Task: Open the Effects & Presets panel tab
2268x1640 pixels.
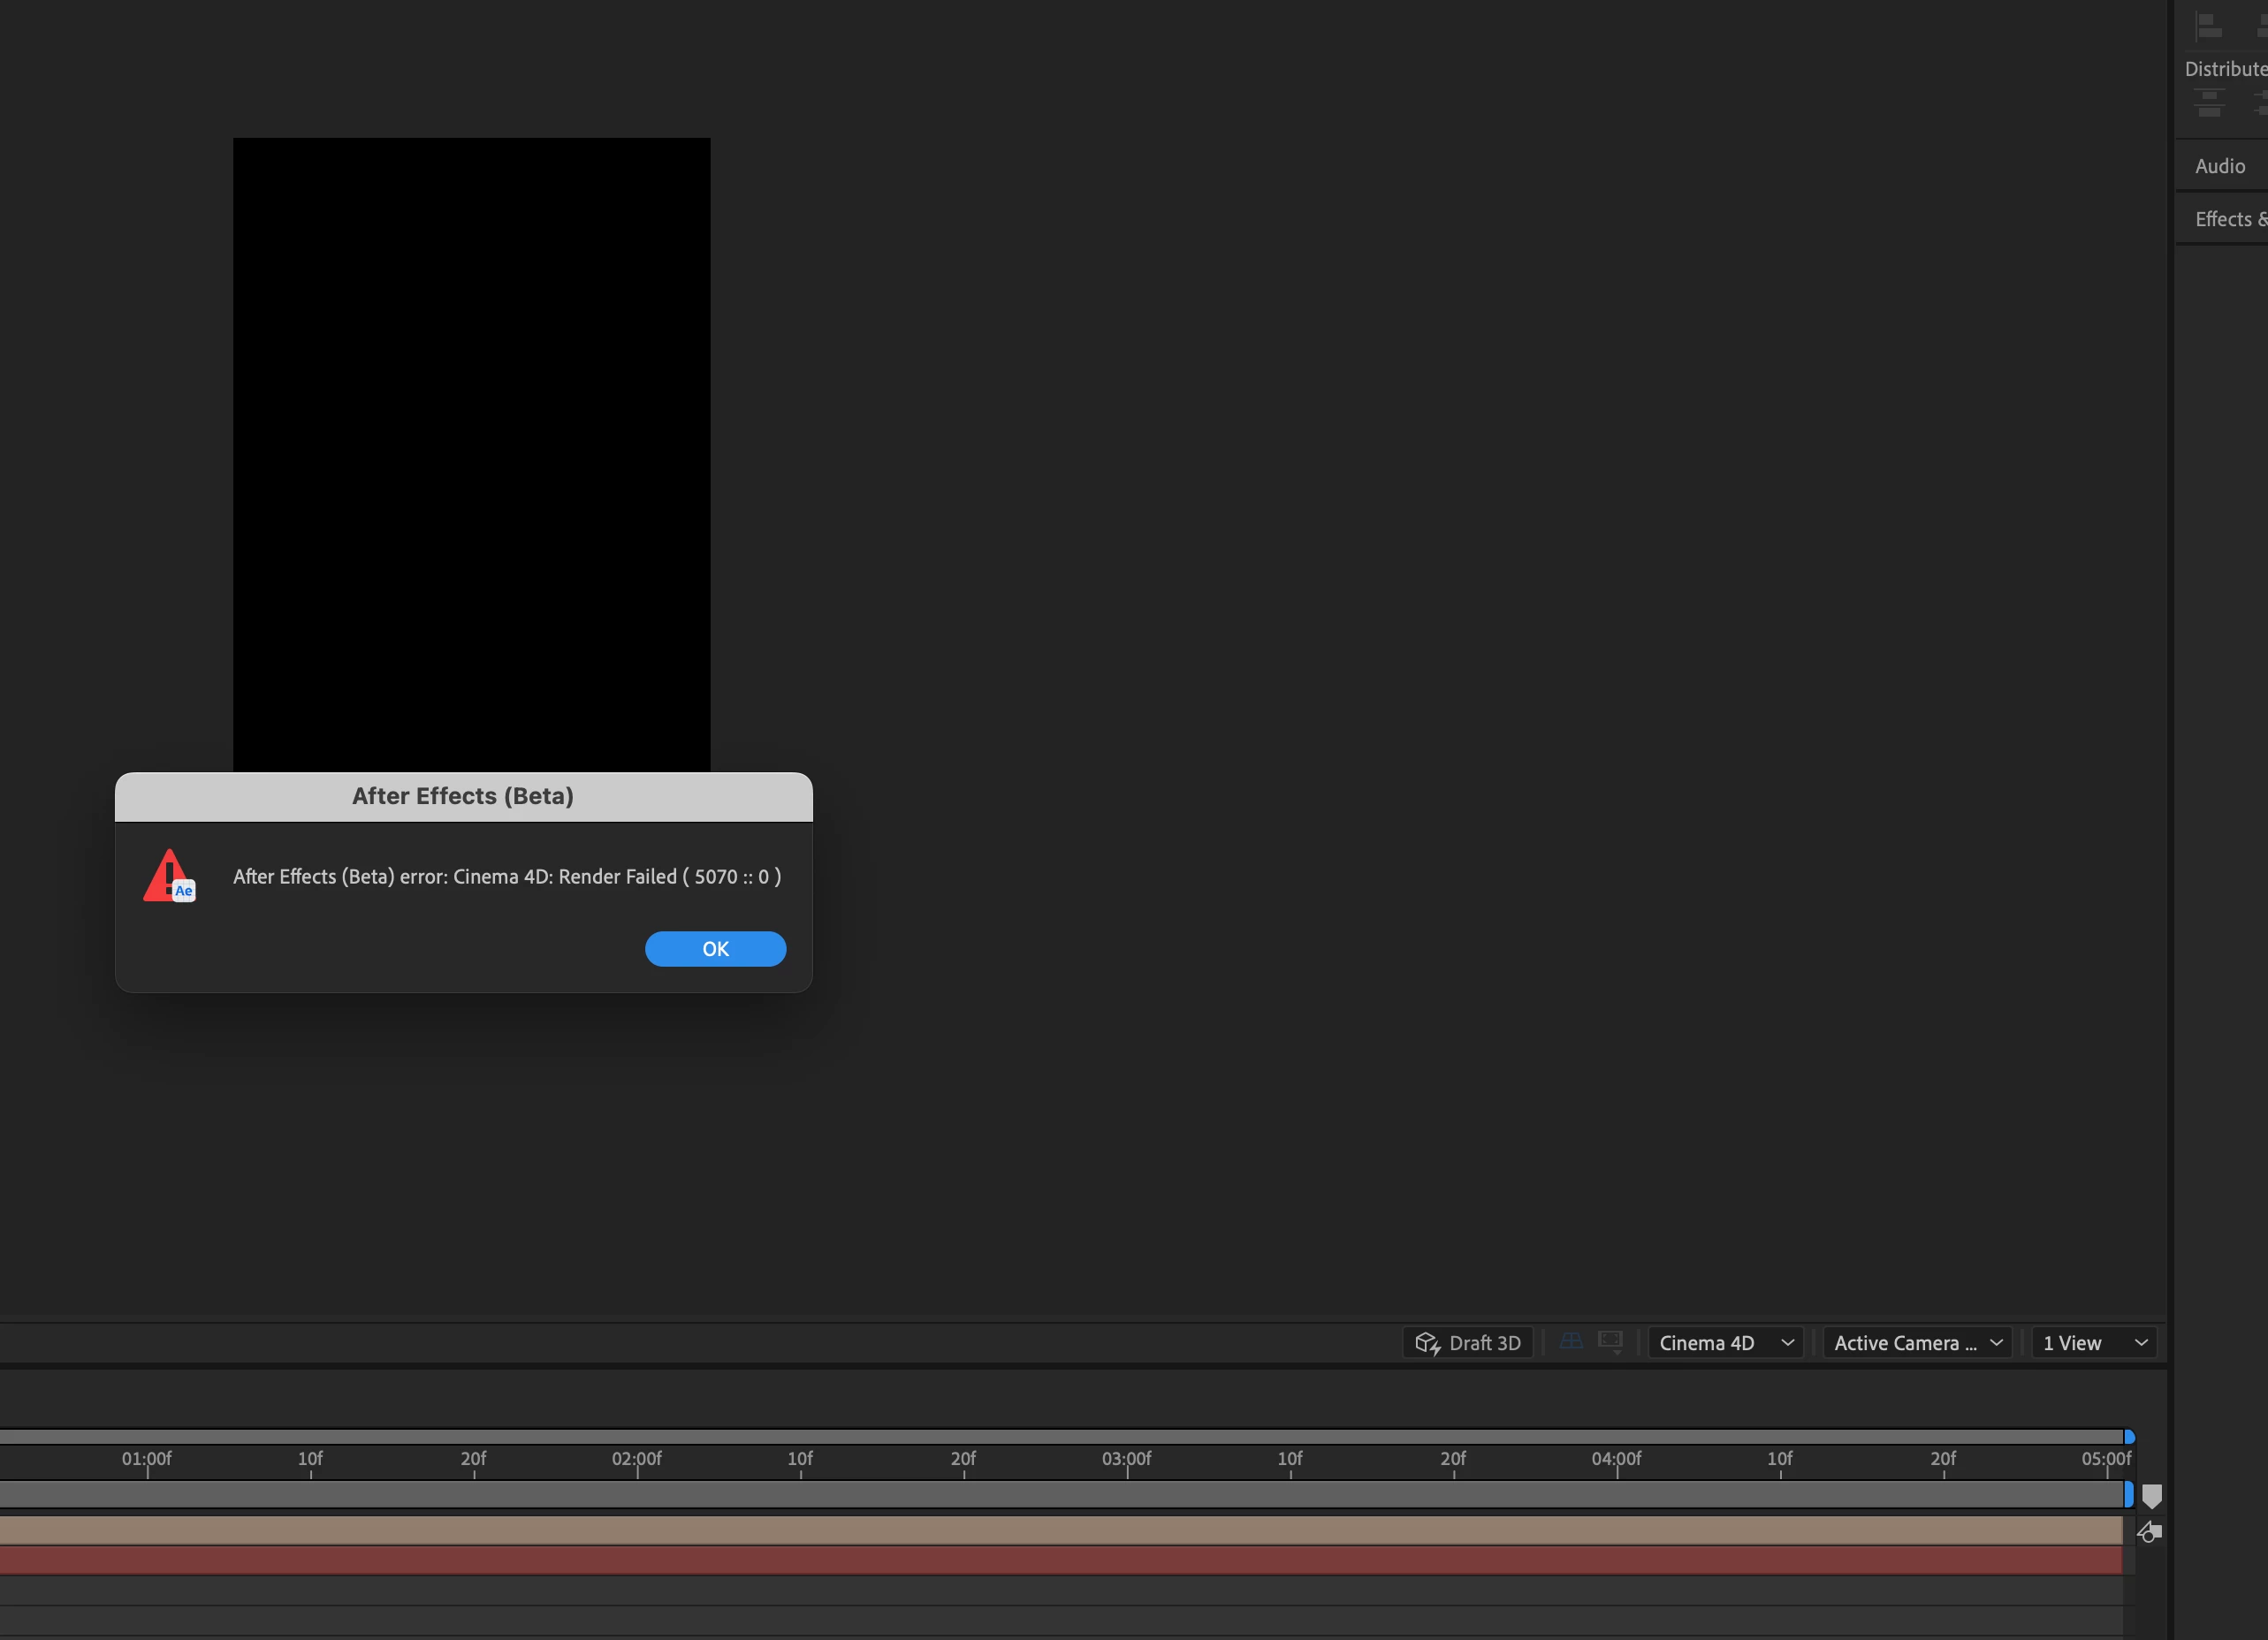Action: [2228, 219]
